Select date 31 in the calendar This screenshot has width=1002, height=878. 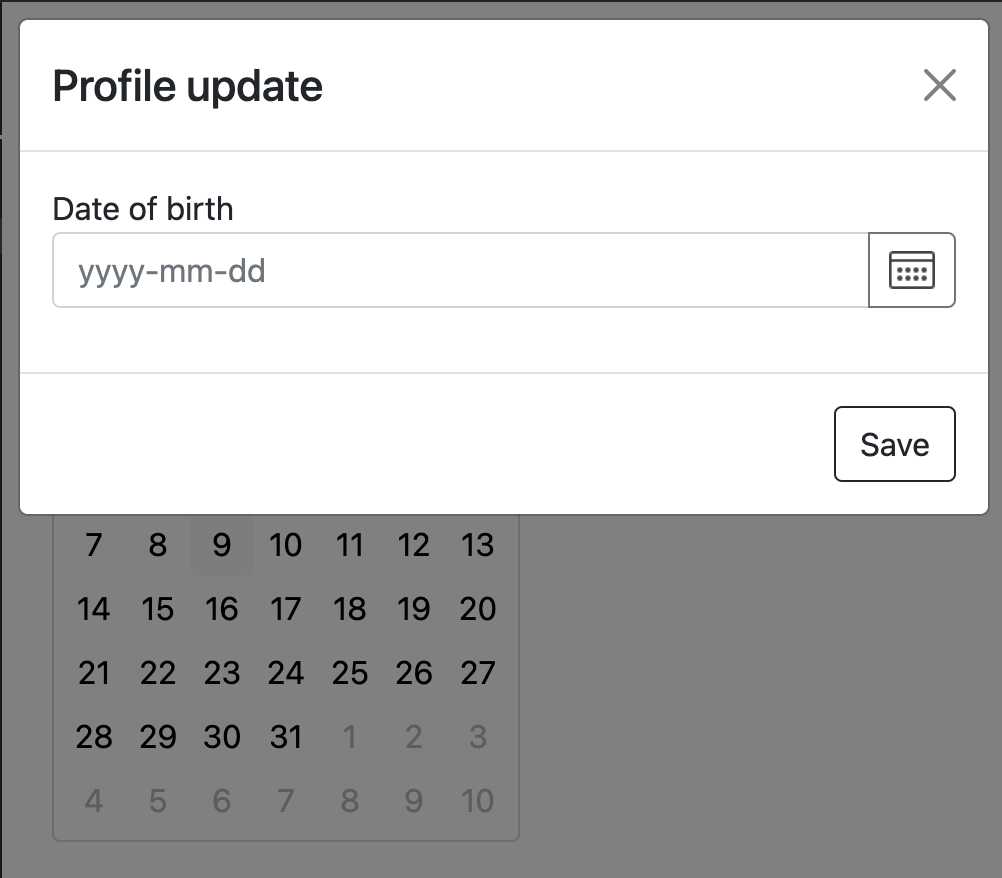[x=285, y=737]
